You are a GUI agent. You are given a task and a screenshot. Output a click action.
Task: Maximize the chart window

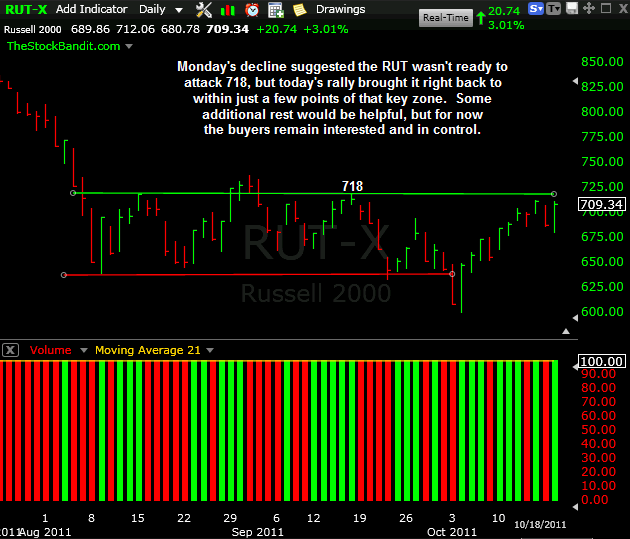[x=606, y=8]
